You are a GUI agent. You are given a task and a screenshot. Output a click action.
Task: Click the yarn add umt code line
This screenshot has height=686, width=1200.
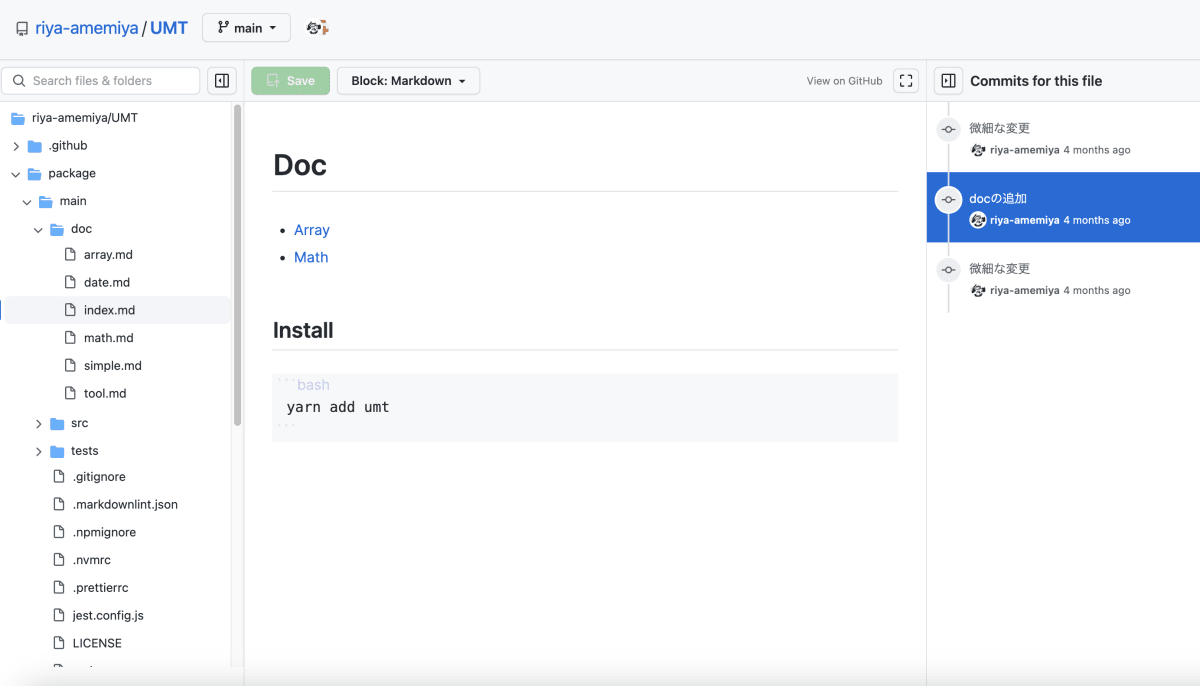point(338,407)
